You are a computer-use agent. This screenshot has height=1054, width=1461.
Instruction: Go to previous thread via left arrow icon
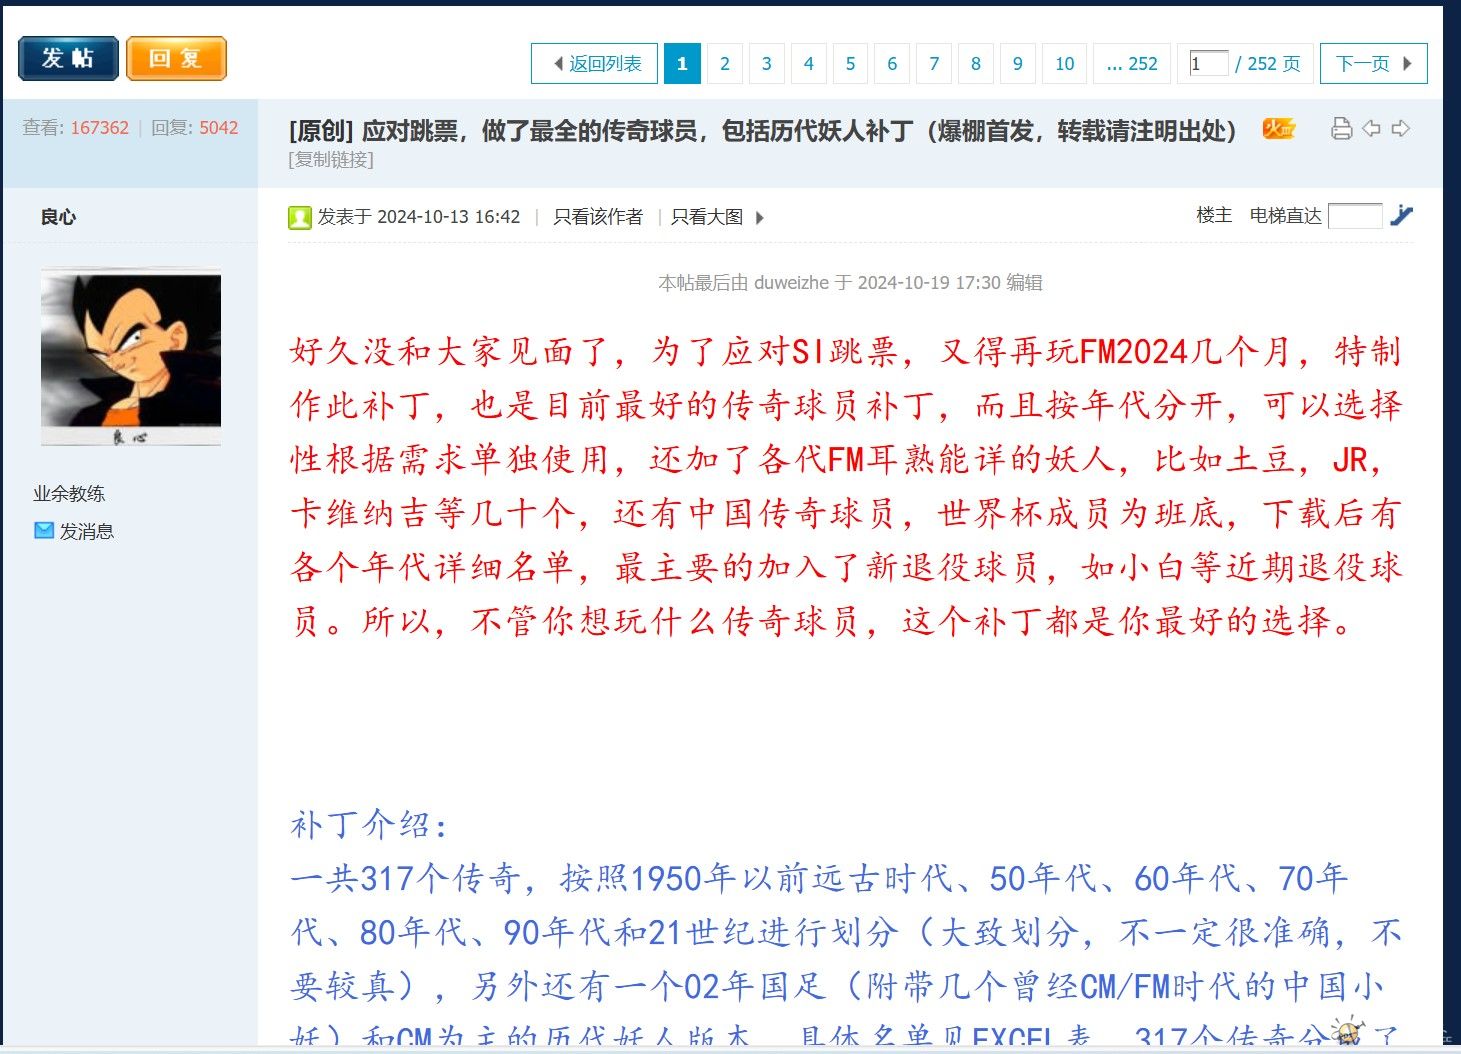1371,129
